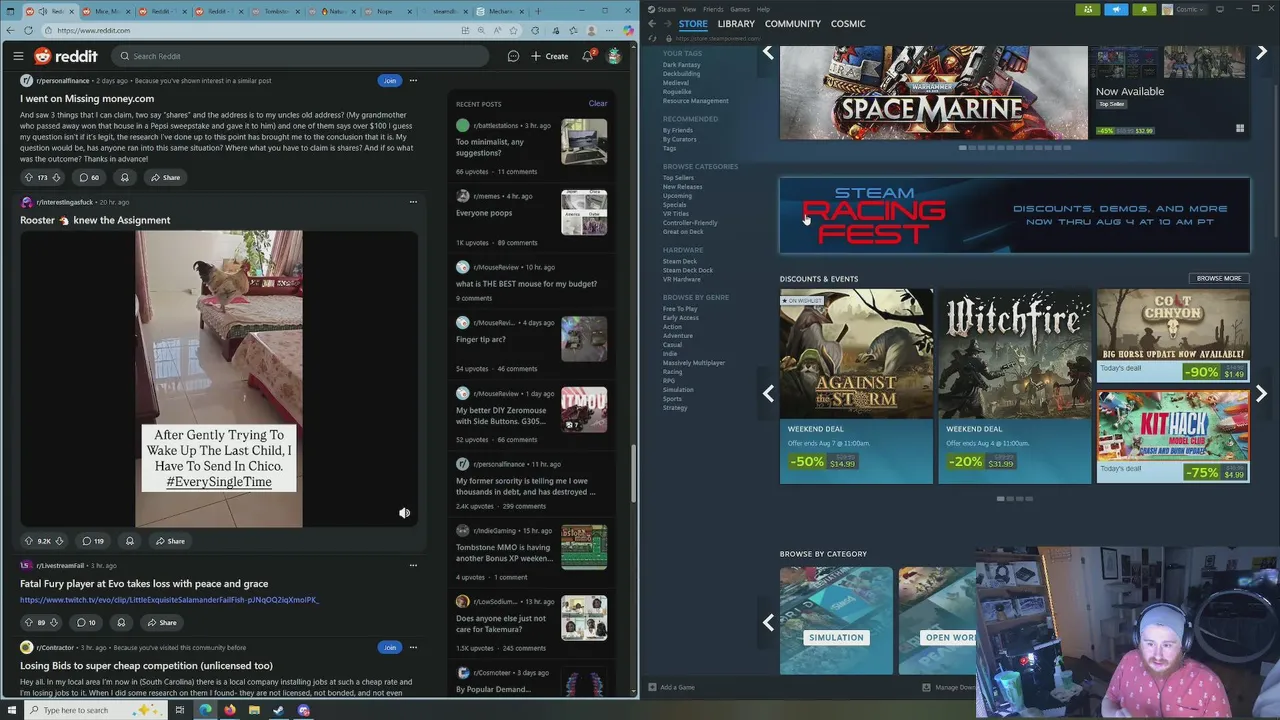Viewport: 1280px width, 720px height.
Task: Click the Reddit logo to go home
Action: (x=66, y=56)
